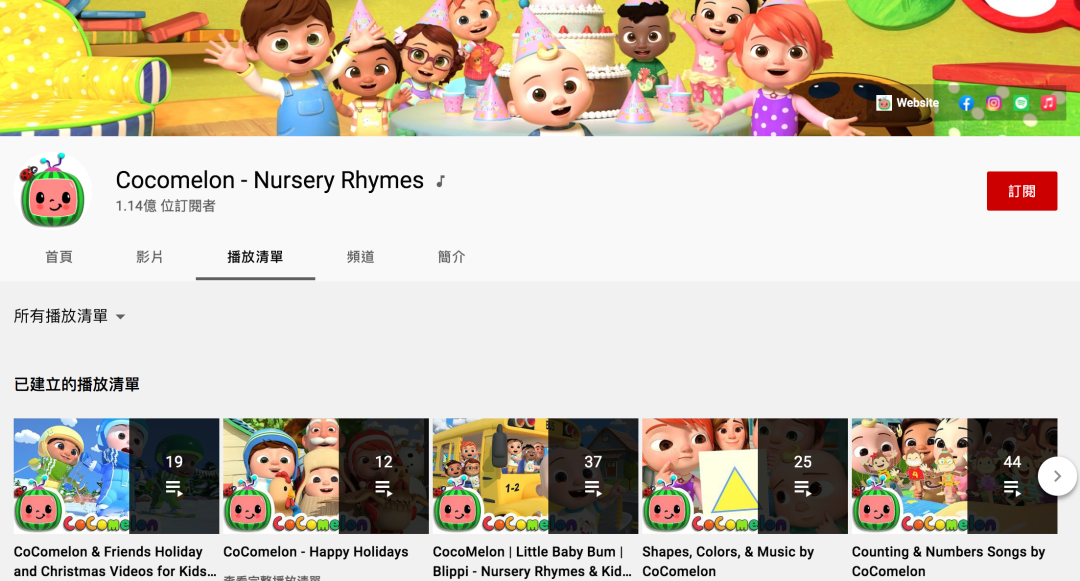Click the red 訂閱 subscribe button
The height and width of the screenshot is (581, 1080).
pyautogui.click(x=1022, y=190)
